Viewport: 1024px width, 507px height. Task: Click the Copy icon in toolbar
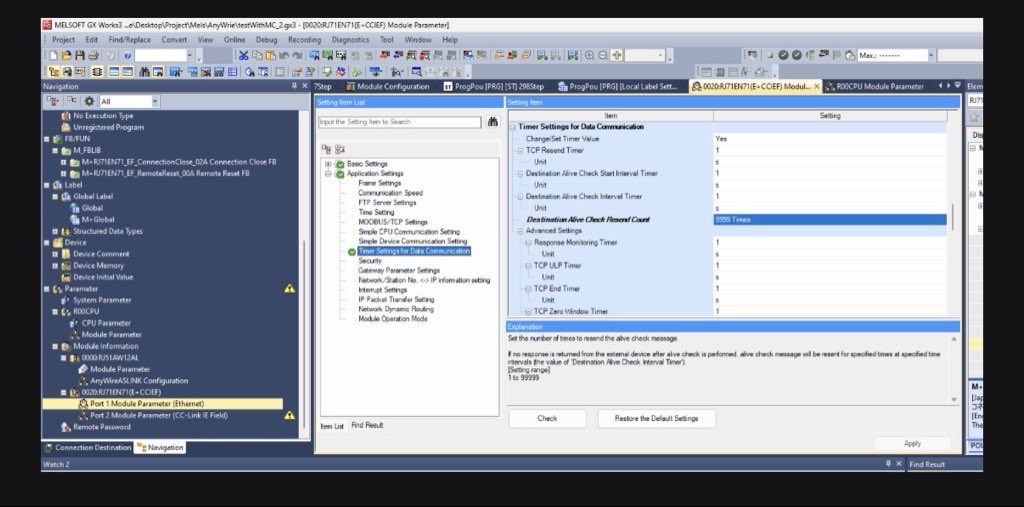(257, 56)
